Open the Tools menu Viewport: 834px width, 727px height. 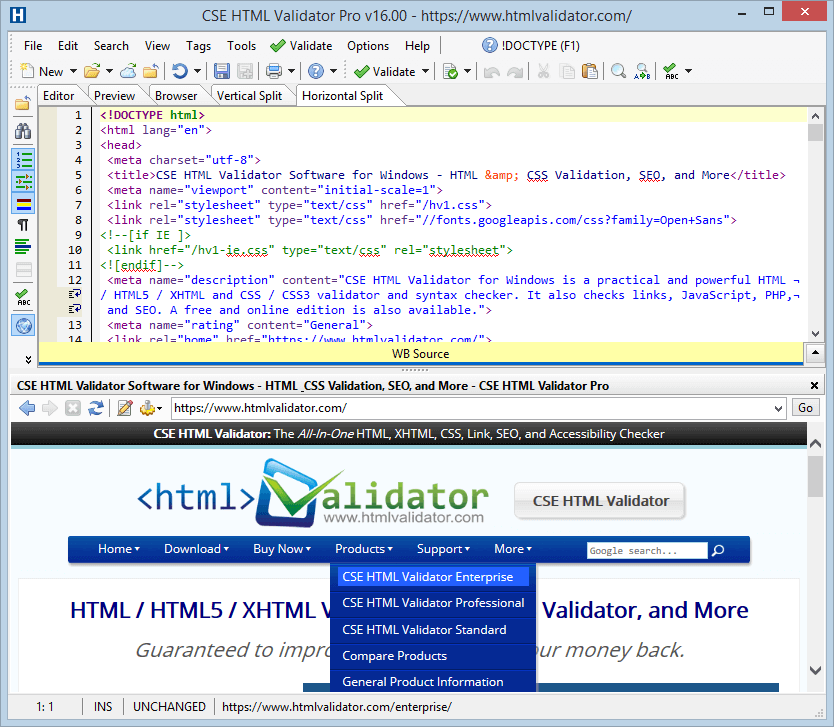coord(241,46)
